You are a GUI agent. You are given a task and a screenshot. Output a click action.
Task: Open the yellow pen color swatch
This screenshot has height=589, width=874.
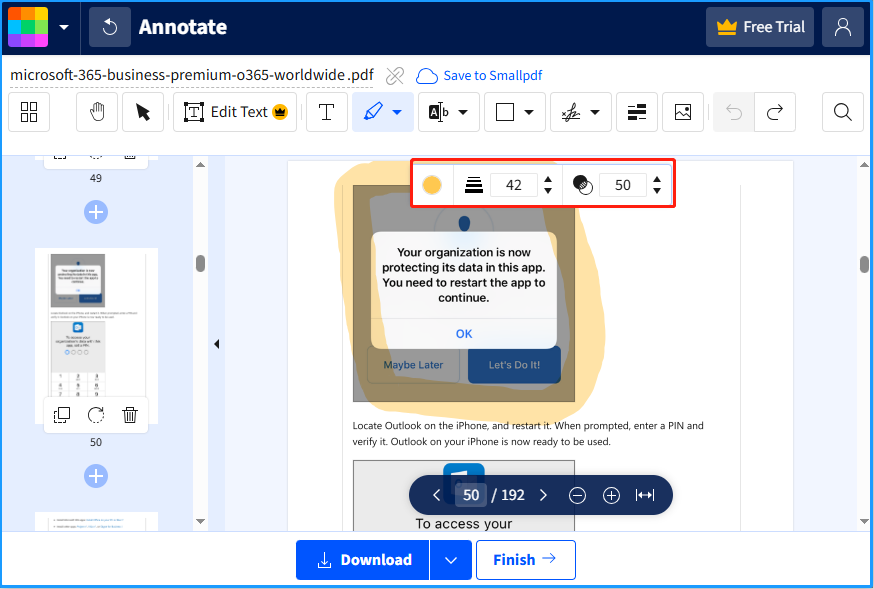coord(432,184)
